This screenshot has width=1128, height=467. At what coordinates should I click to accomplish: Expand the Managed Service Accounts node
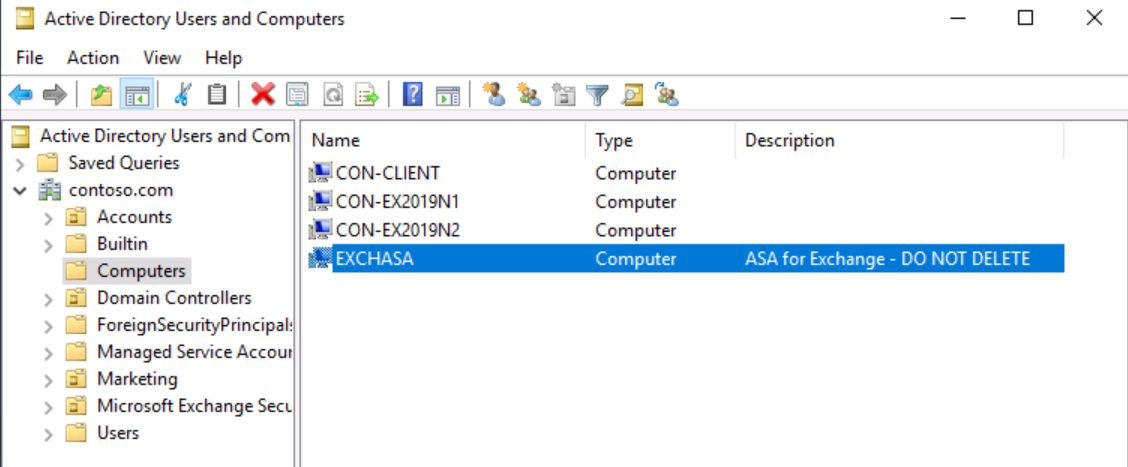(x=48, y=353)
